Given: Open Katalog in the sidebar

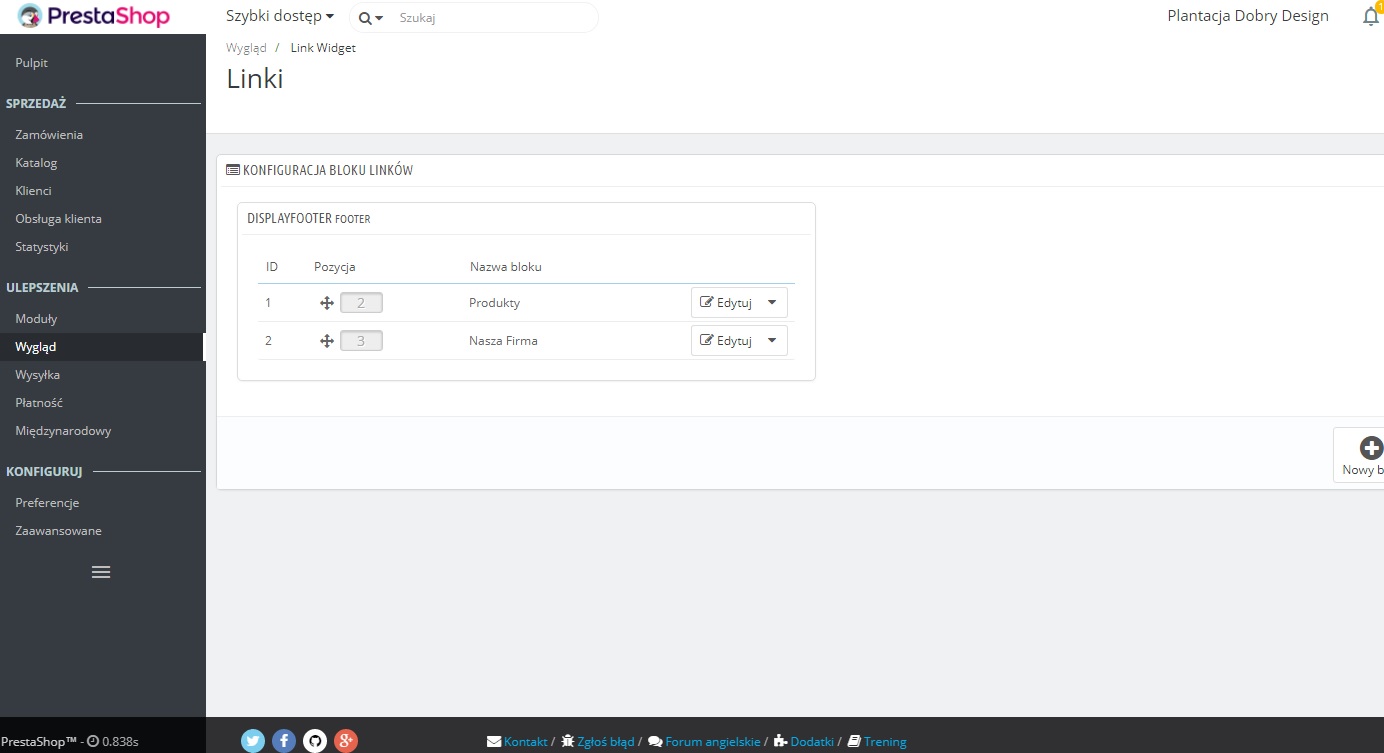Looking at the screenshot, I should pyautogui.click(x=36, y=163).
